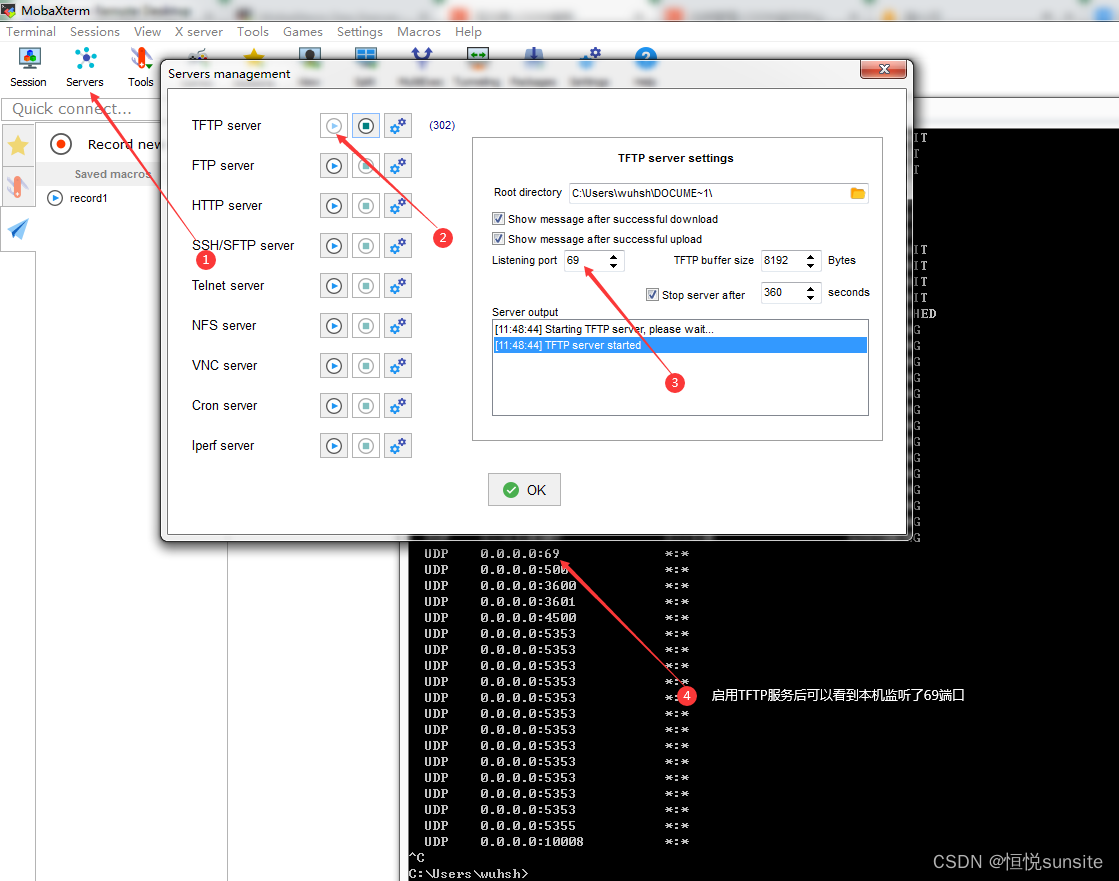Toggle Show message after successful upload
This screenshot has height=881, width=1119.
499,239
